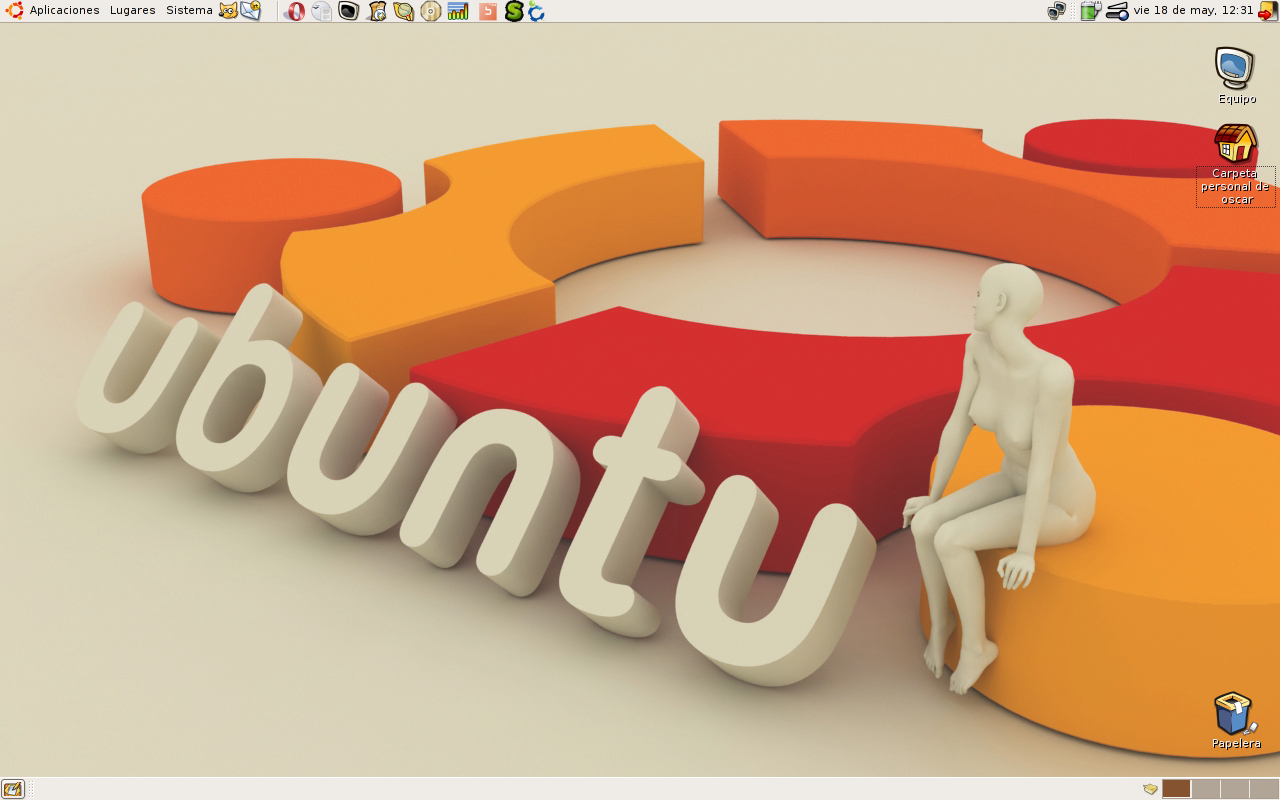Viewport: 1280px width, 800px height.
Task: Click the blue circular-arrows update icon
Action: point(536,12)
